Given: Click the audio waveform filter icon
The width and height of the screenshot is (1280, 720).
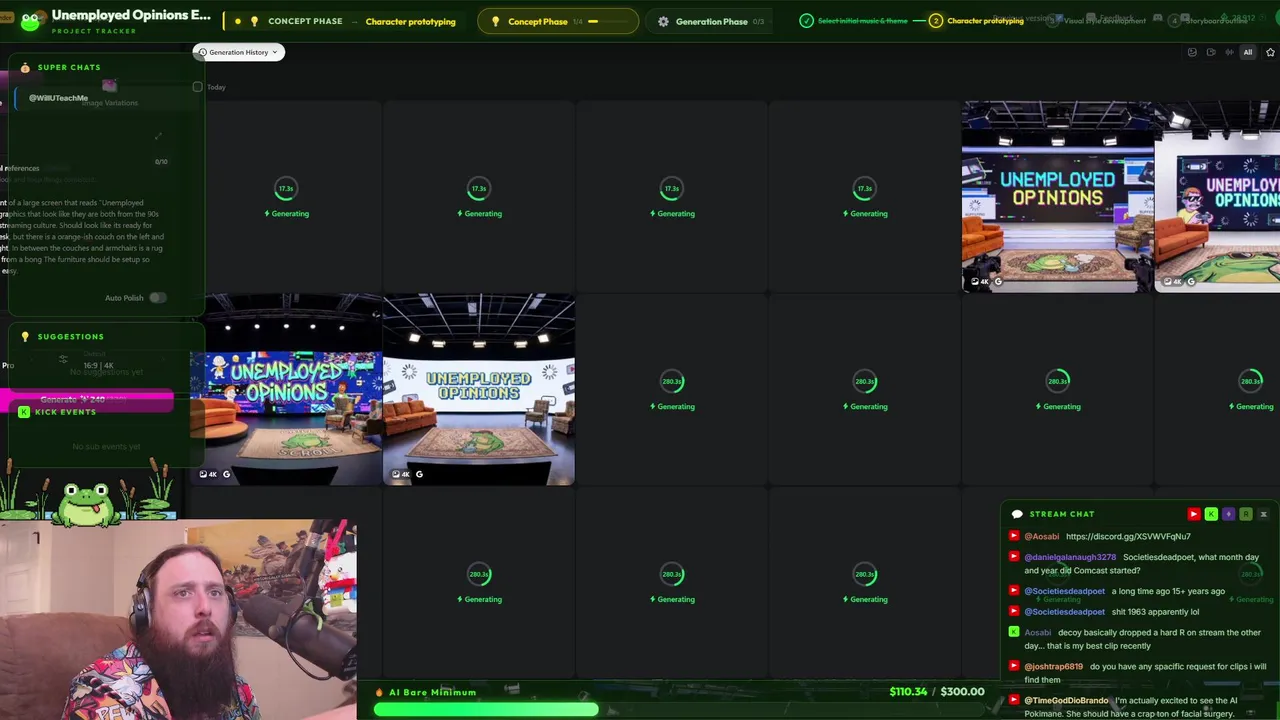Looking at the screenshot, I should pos(1229,52).
